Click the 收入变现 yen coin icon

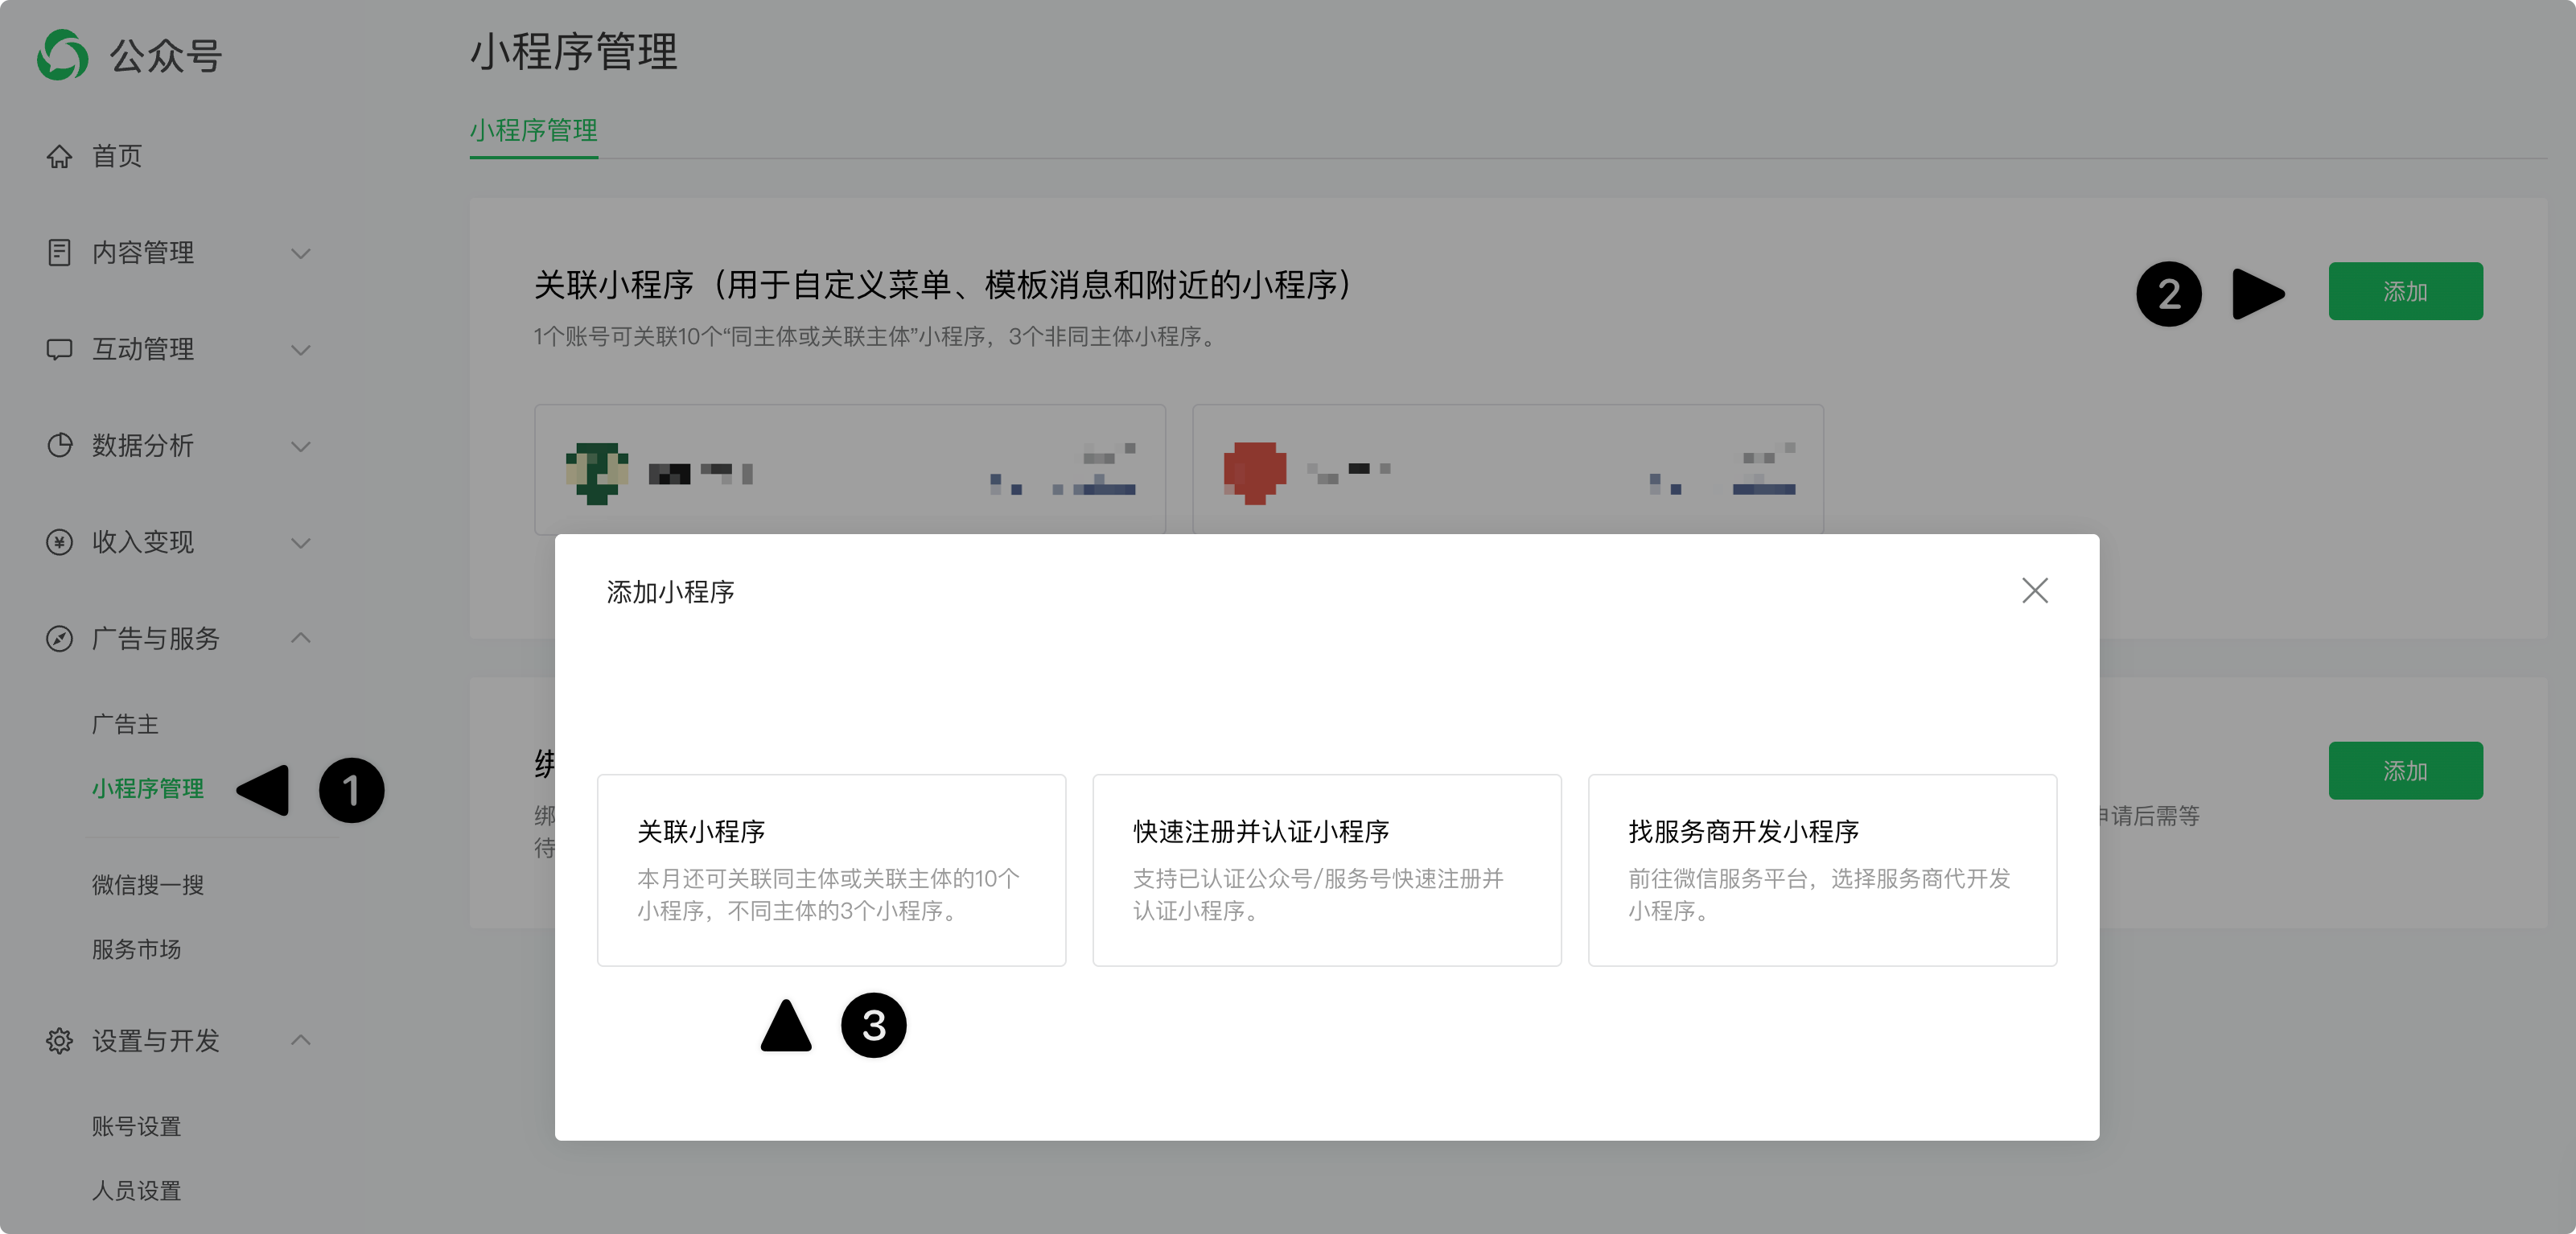59,542
